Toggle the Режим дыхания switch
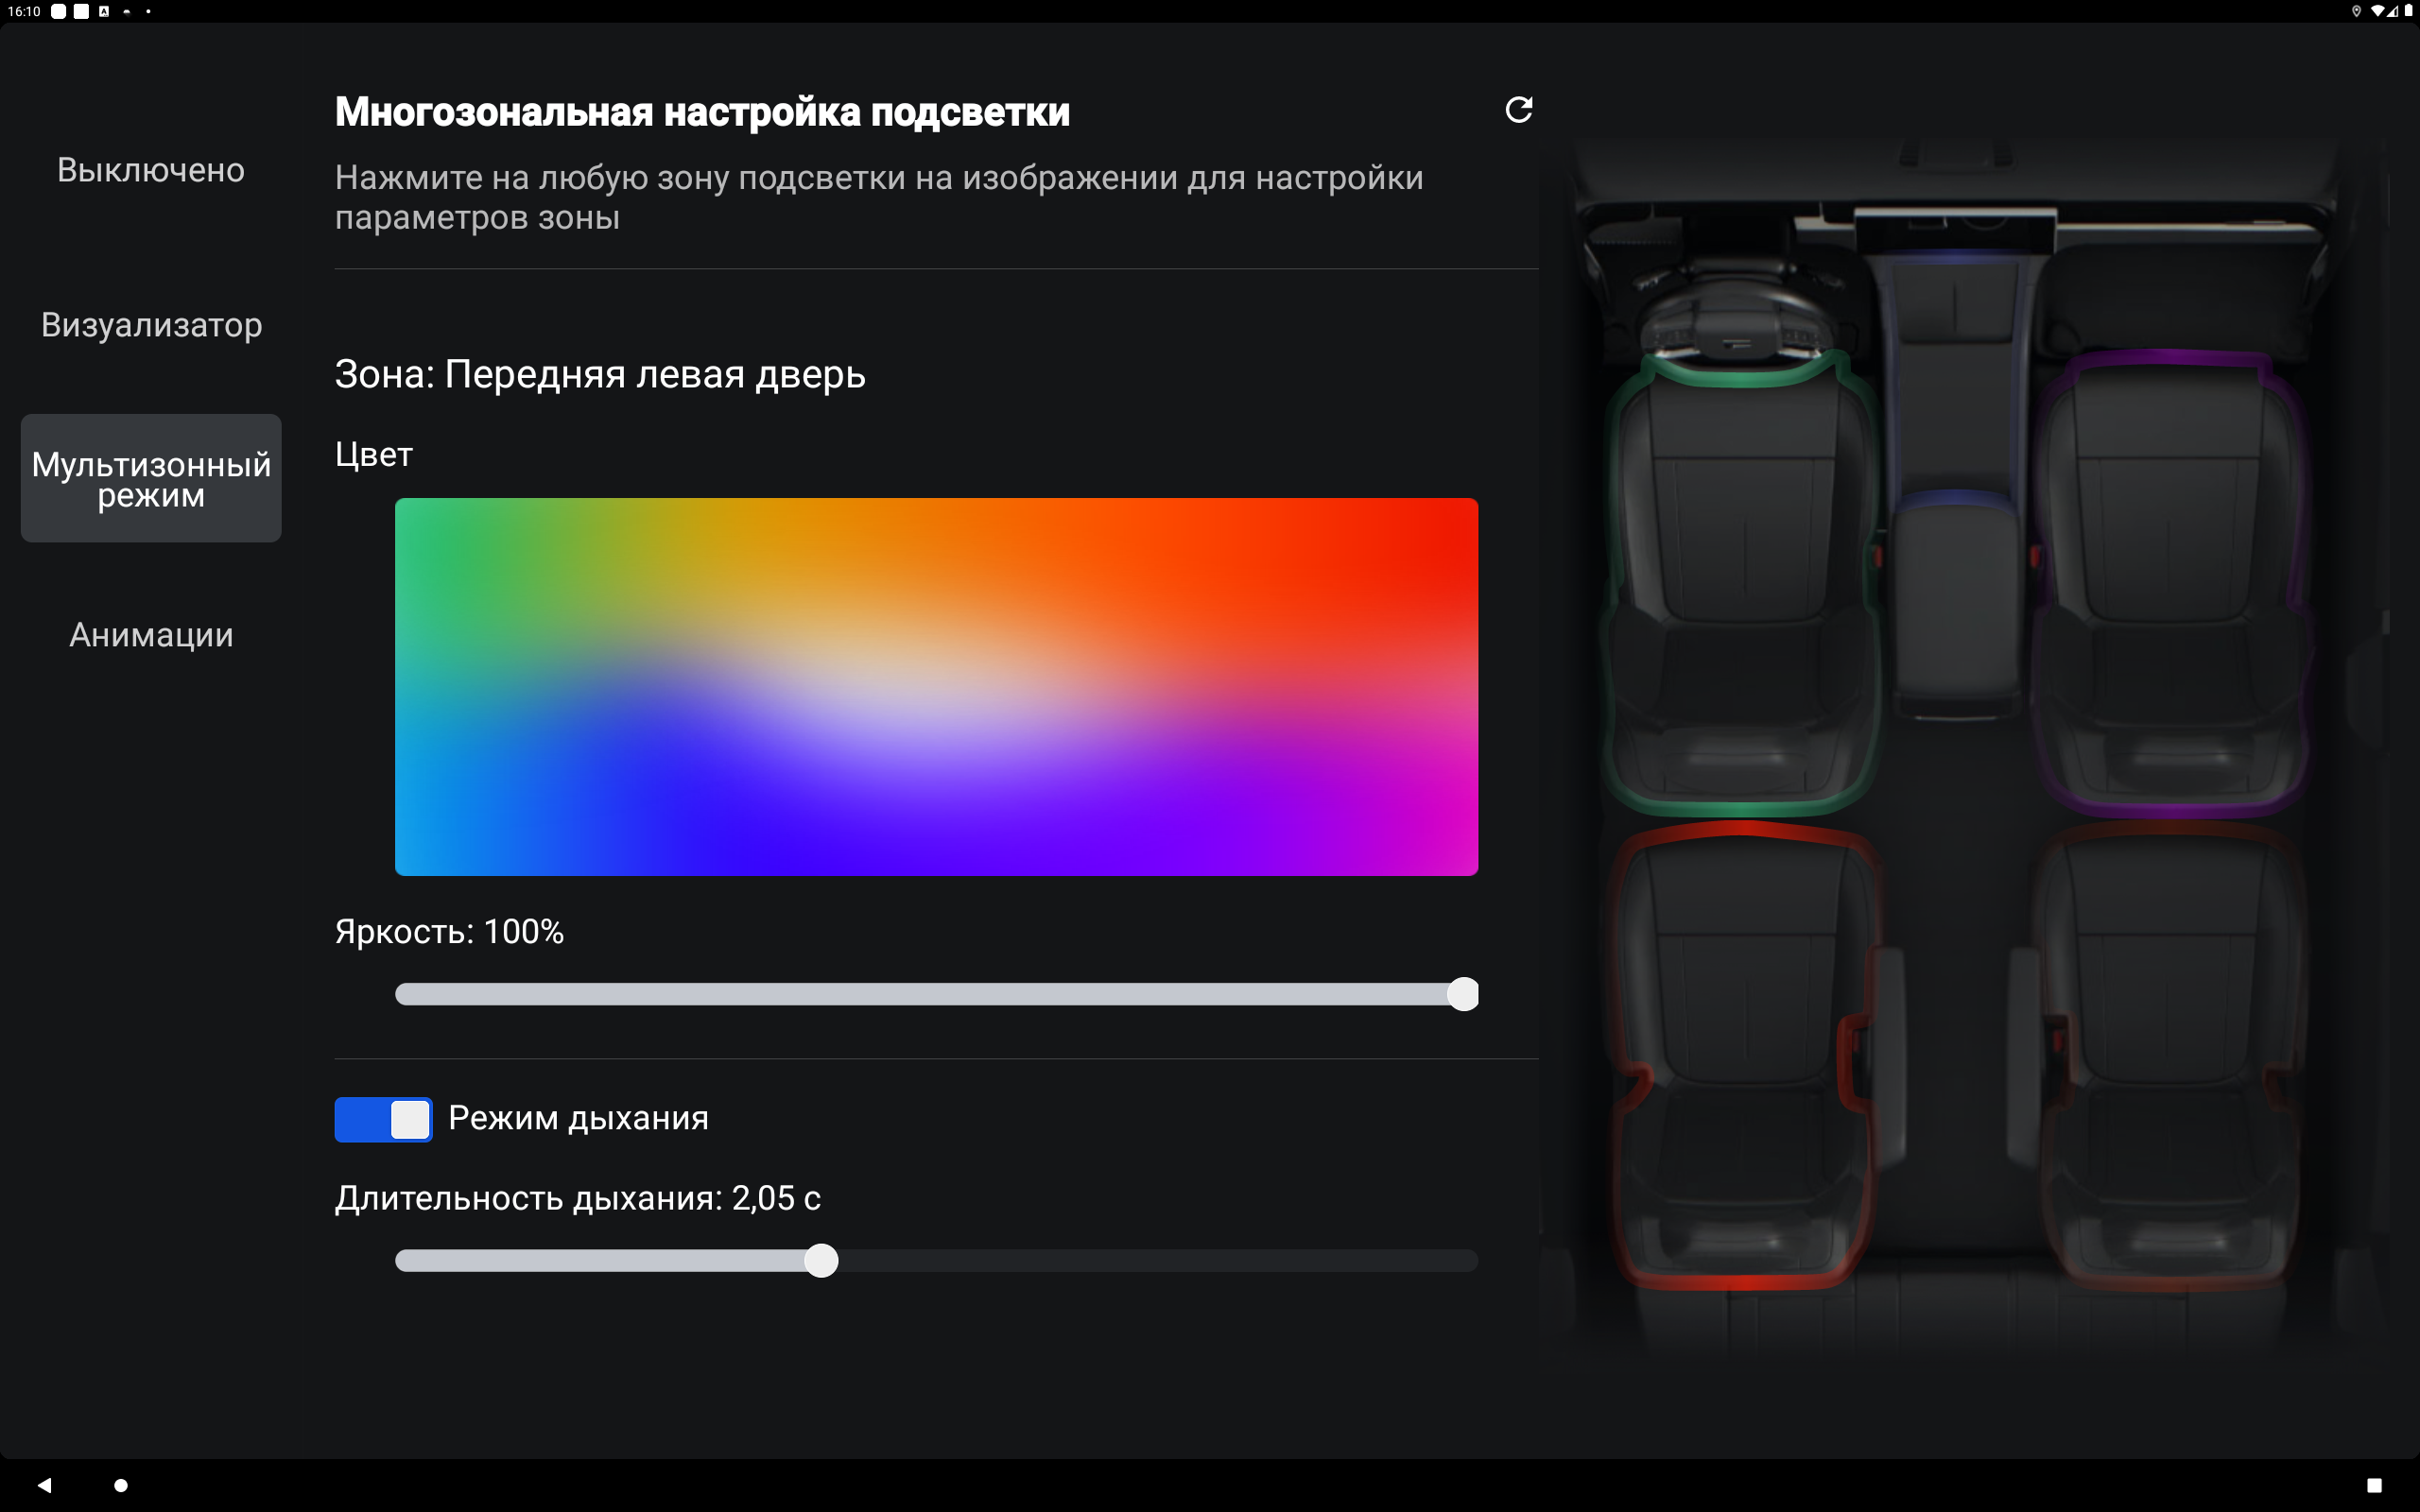 pyautogui.click(x=383, y=1119)
